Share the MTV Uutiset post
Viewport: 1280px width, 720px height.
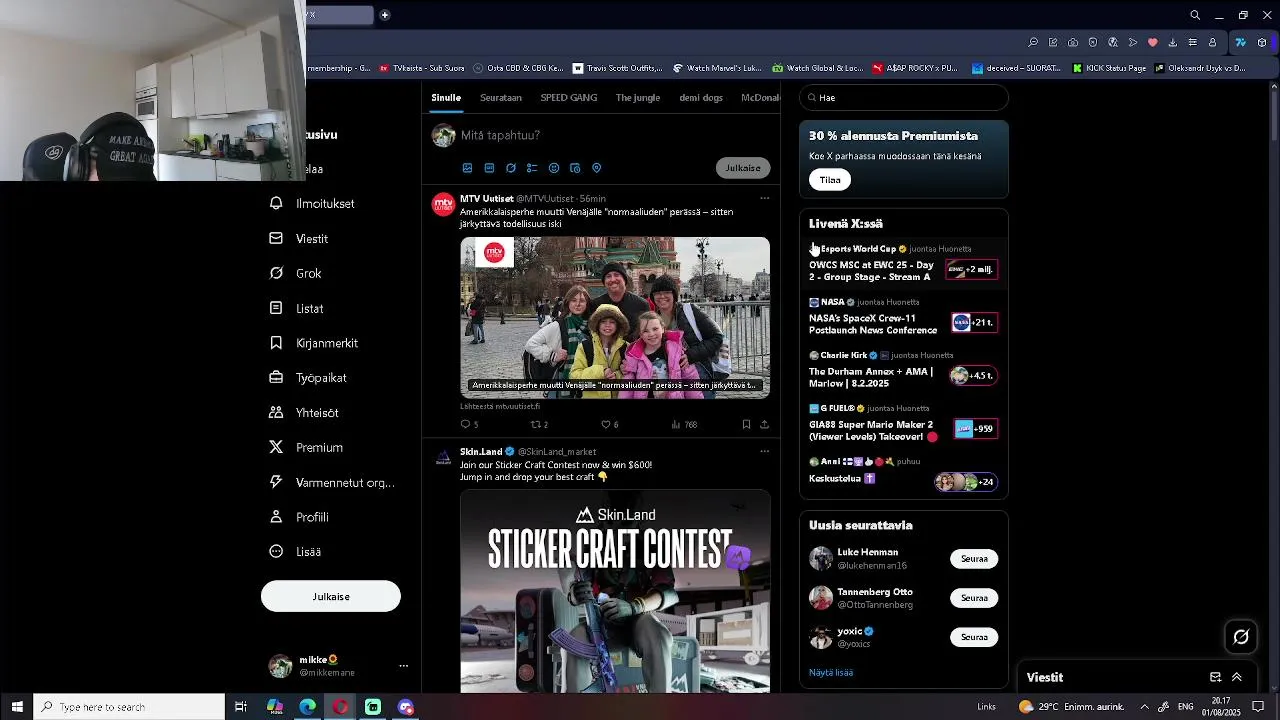click(x=765, y=425)
